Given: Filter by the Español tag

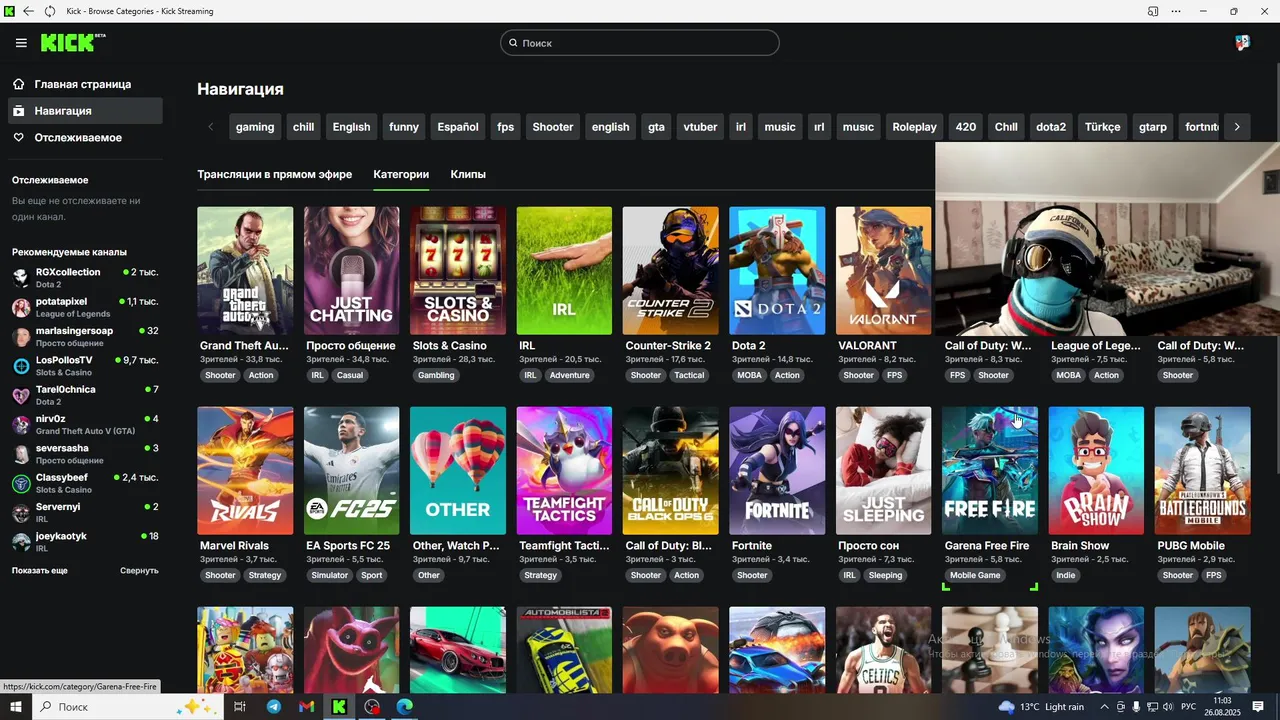Looking at the screenshot, I should pyautogui.click(x=458, y=127).
